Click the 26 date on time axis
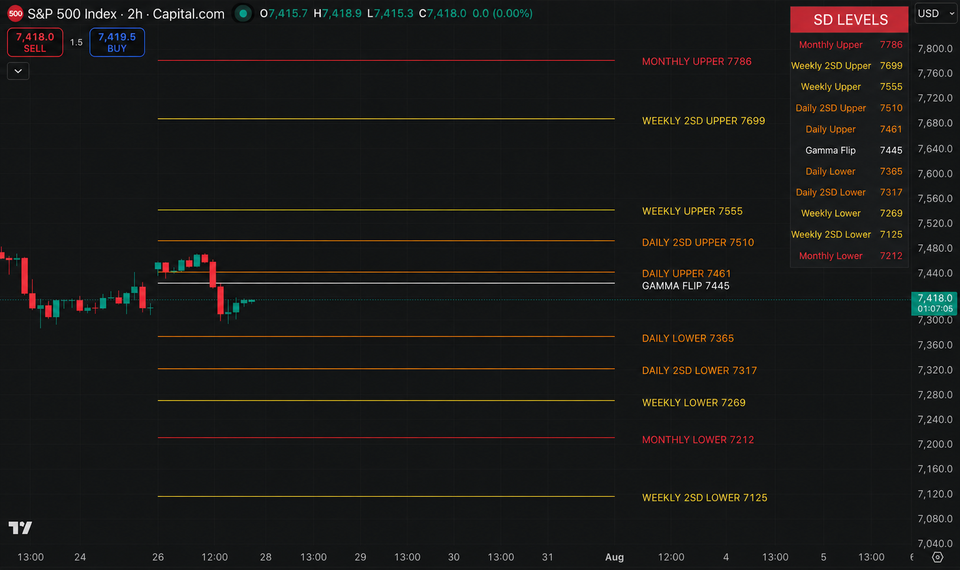960x570 pixels. point(158,557)
